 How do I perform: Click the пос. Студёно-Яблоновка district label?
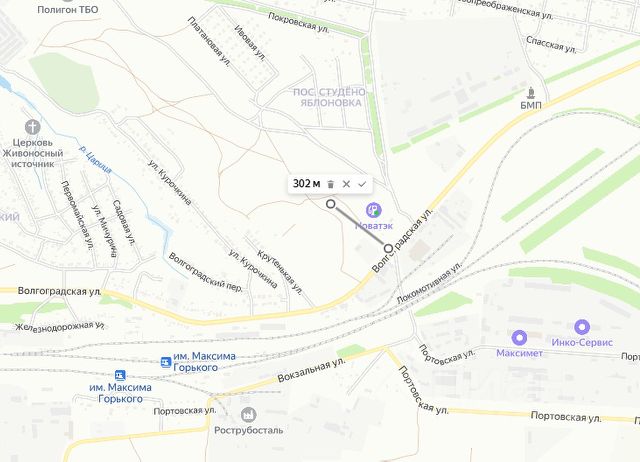(330, 97)
